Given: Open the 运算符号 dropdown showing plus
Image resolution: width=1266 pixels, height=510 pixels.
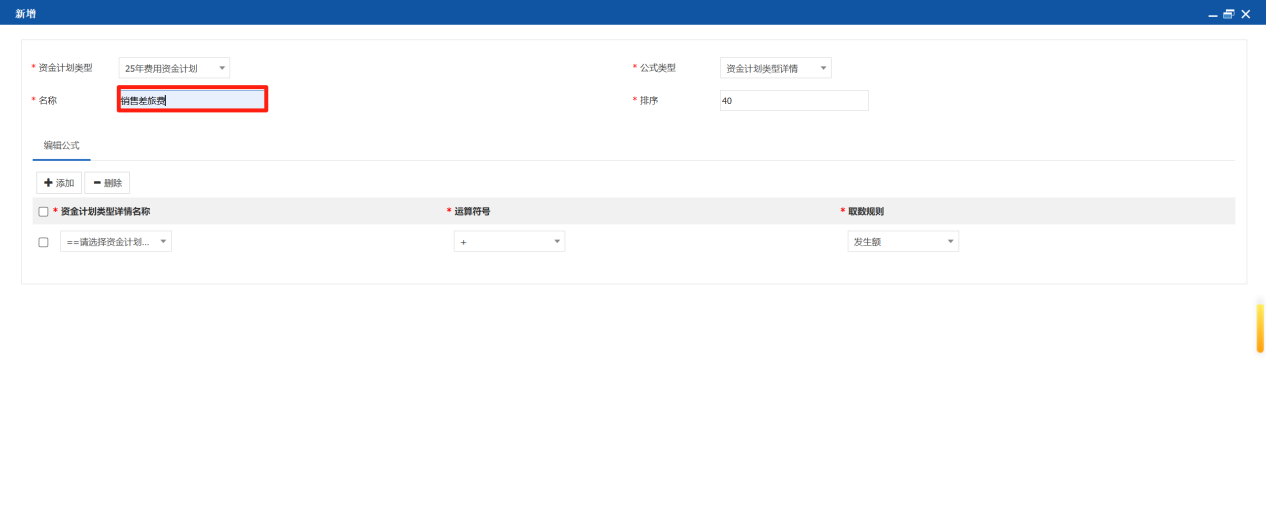Looking at the screenshot, I should (x=510, y=242).
